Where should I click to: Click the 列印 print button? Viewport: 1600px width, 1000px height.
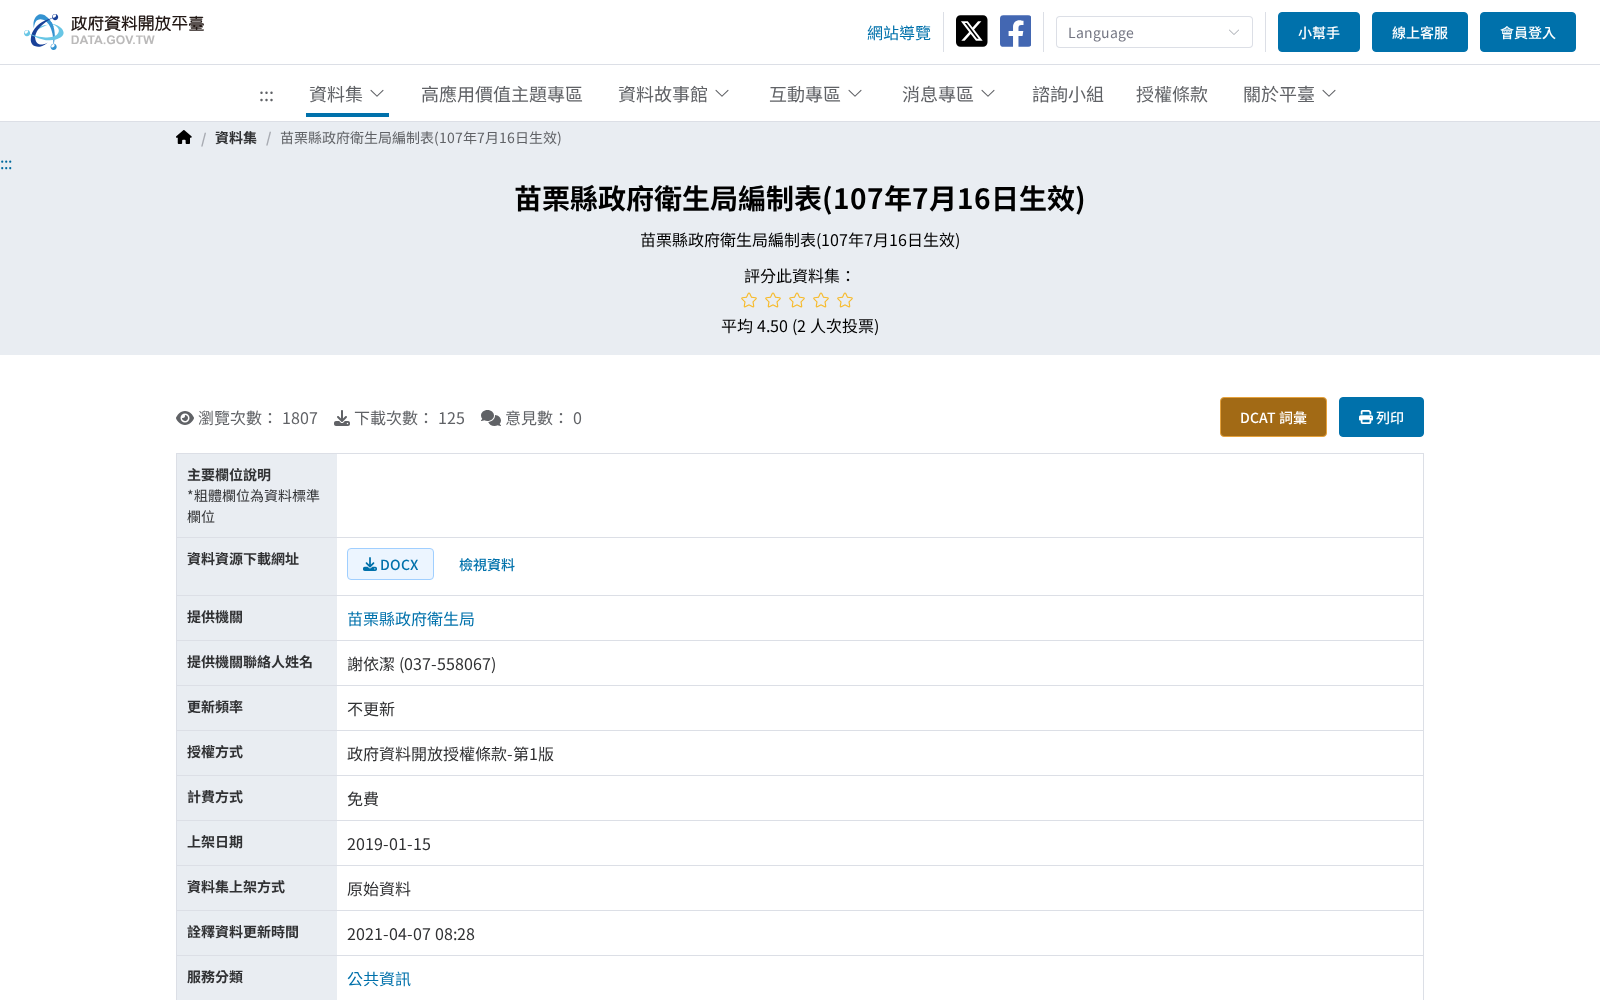(1381, 417)
